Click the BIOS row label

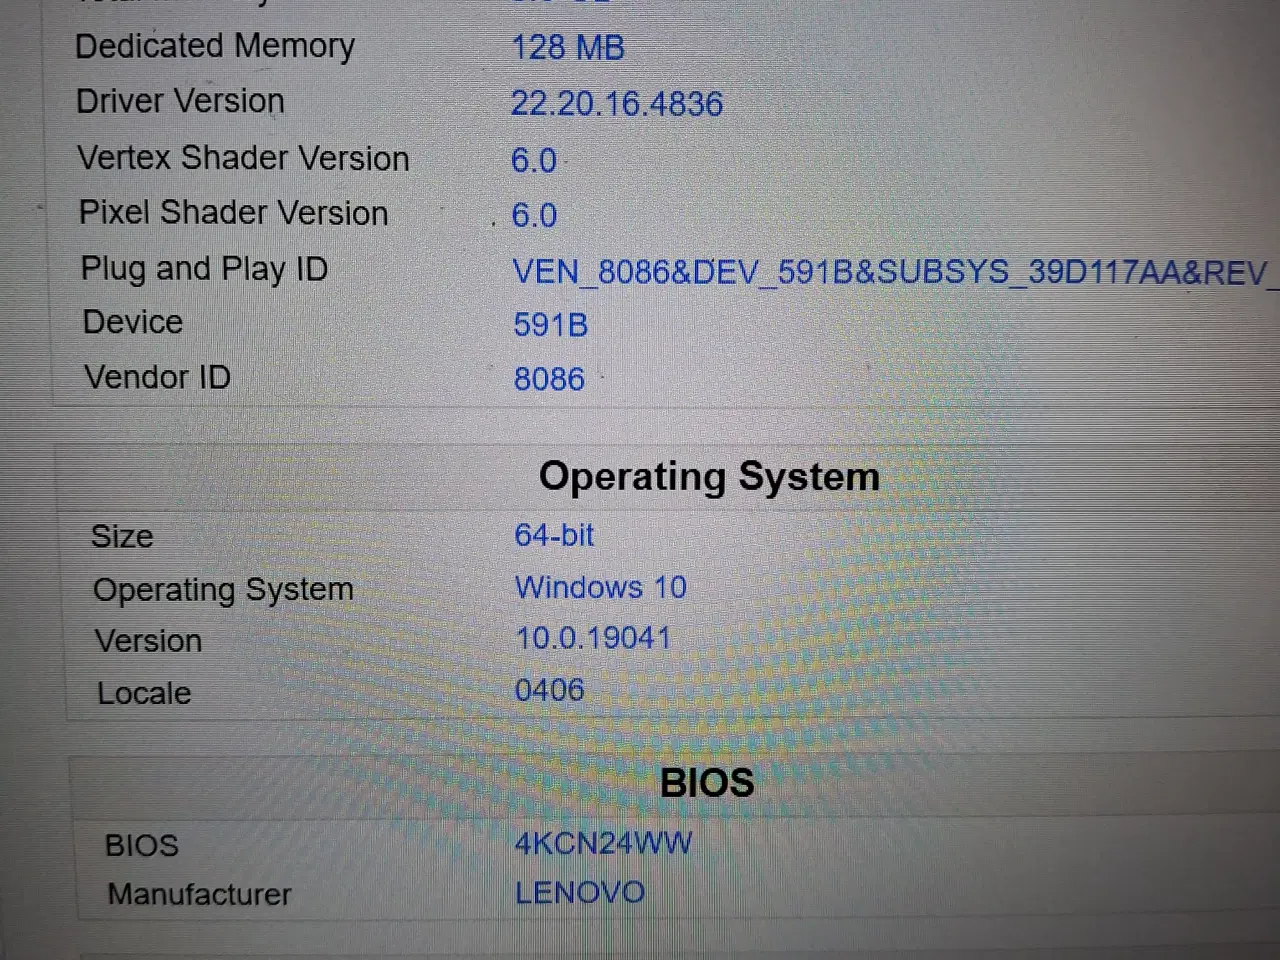tap(142, 845)
